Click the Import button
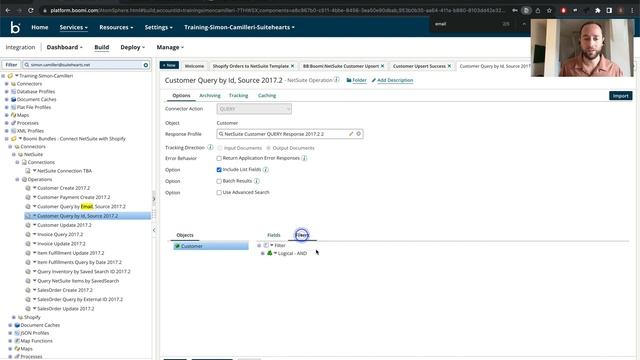 (x=620, y=96)
